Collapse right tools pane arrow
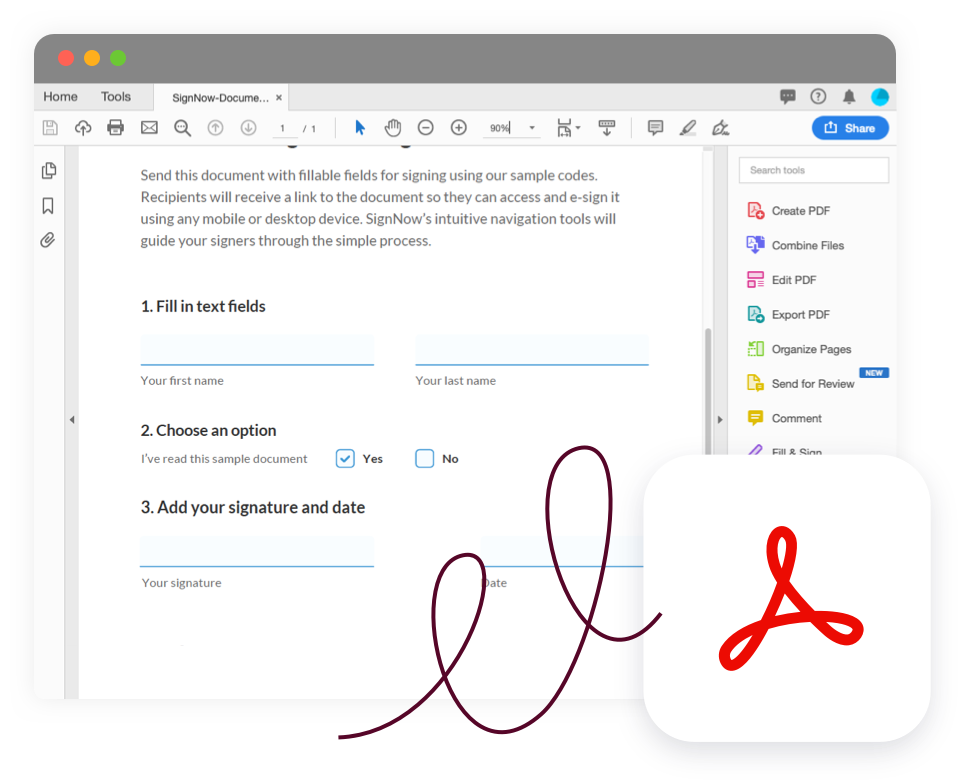Image resolution: width=962 pixels, height=784 pixels. [720, 420]
